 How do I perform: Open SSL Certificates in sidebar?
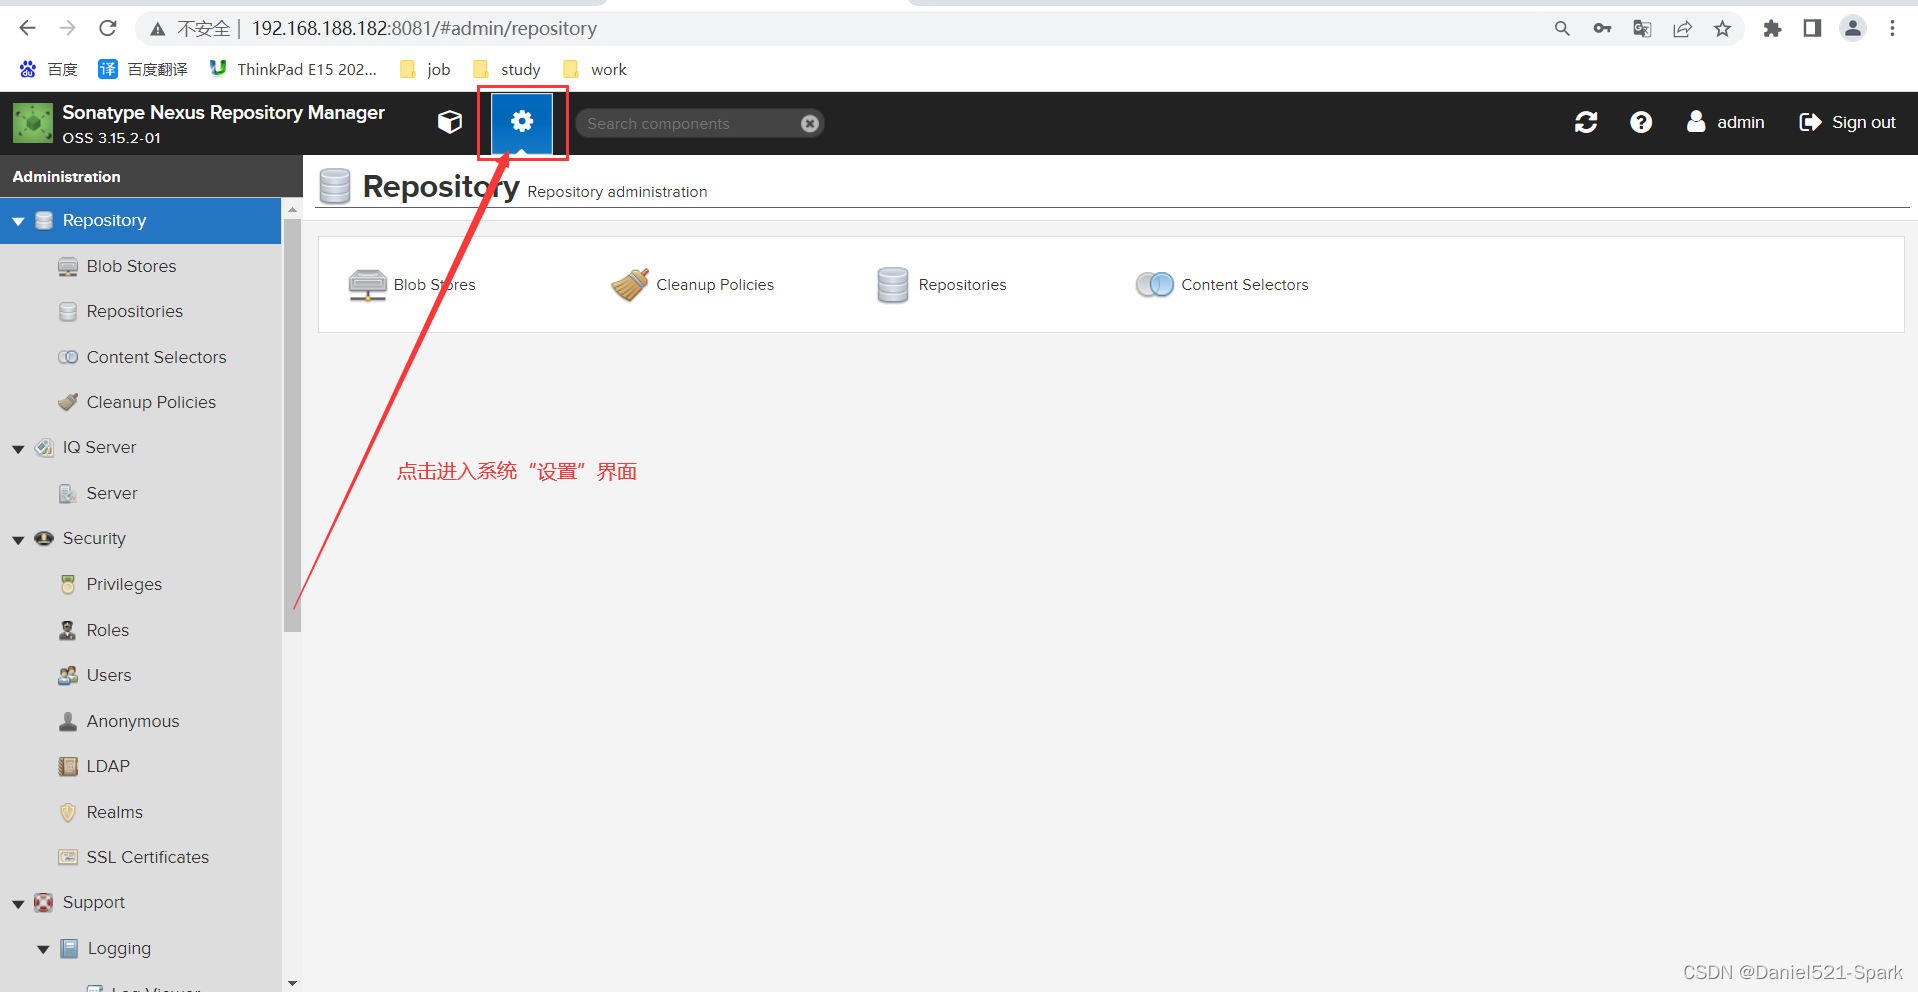coord(147,857)
